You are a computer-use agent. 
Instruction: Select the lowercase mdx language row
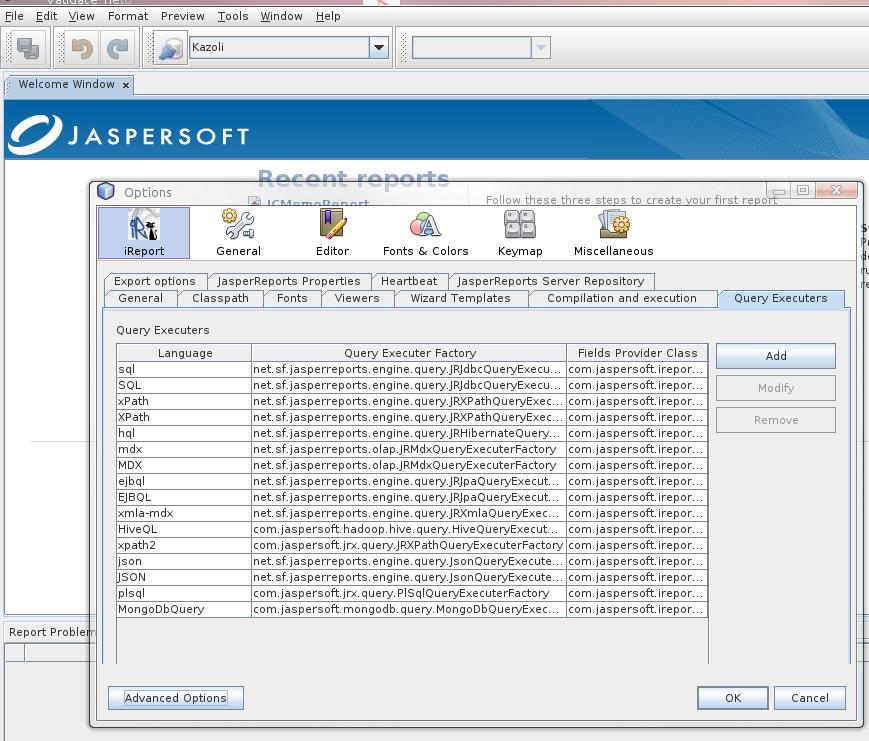[x=412, y=449]
